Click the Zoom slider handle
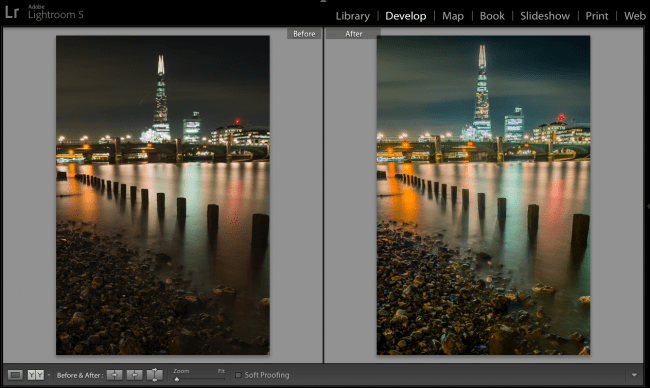The image size is (650, 388). point(177,379)
